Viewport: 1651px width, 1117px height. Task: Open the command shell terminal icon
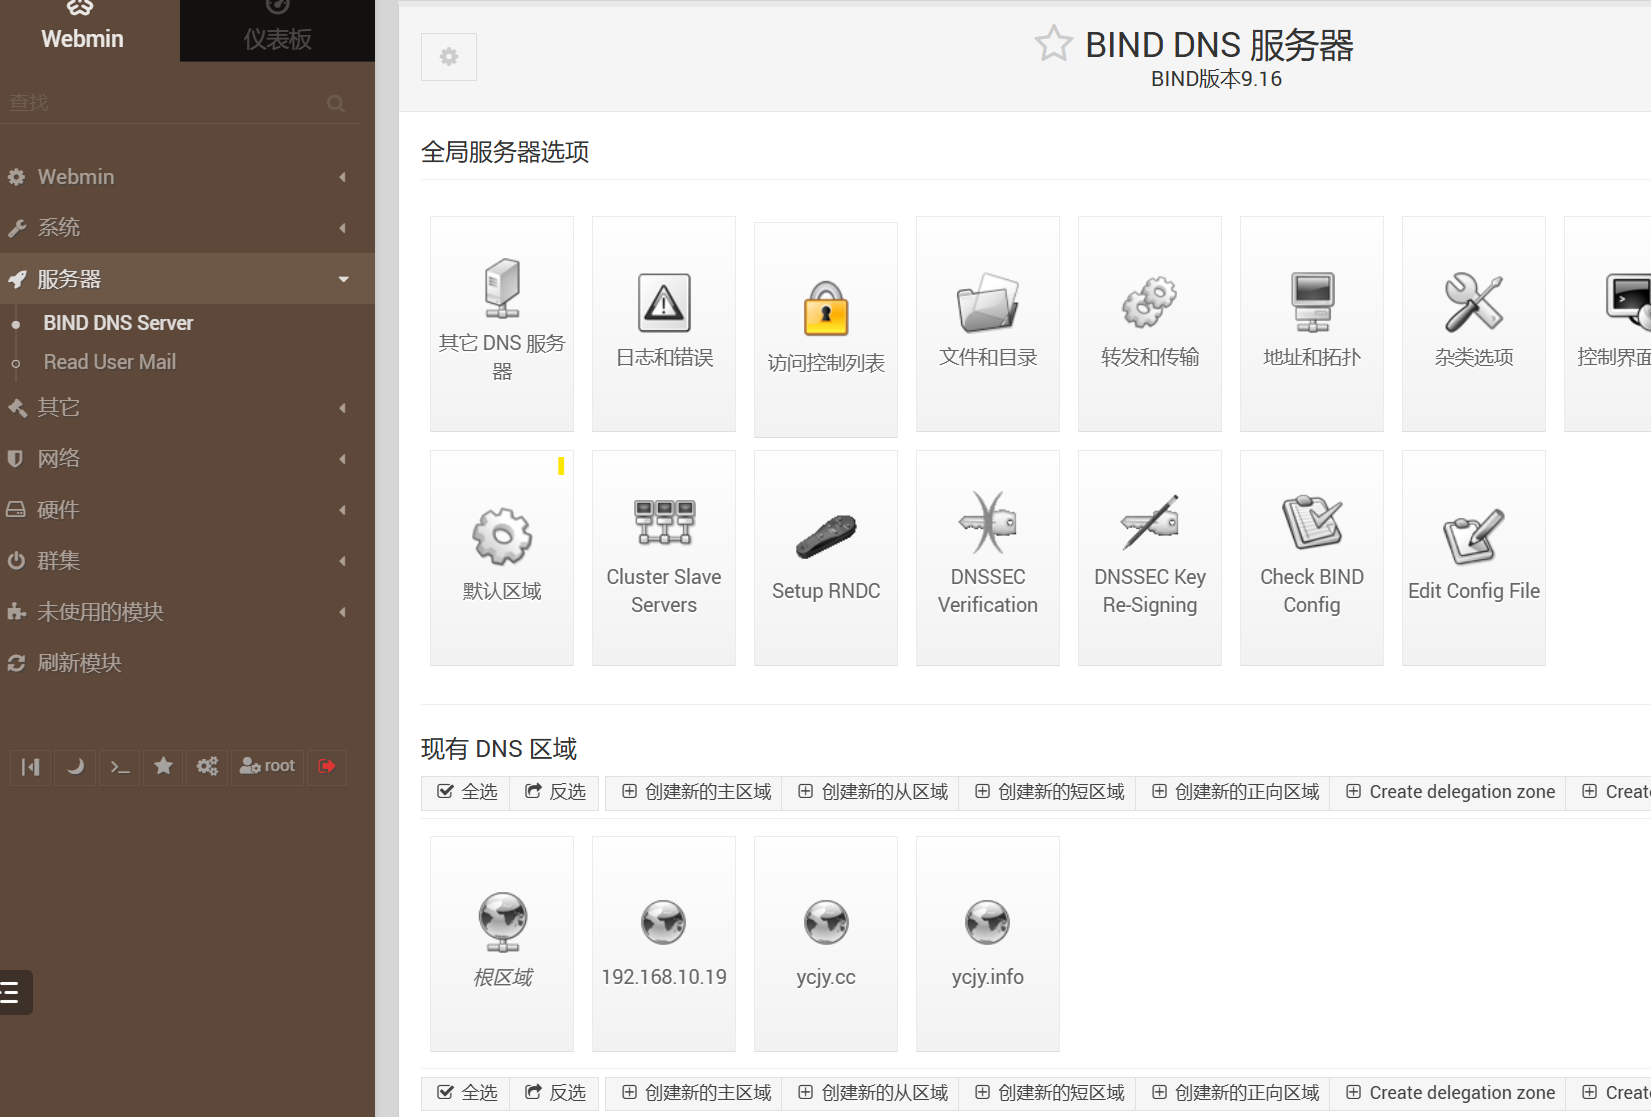(x=120, y=767)
